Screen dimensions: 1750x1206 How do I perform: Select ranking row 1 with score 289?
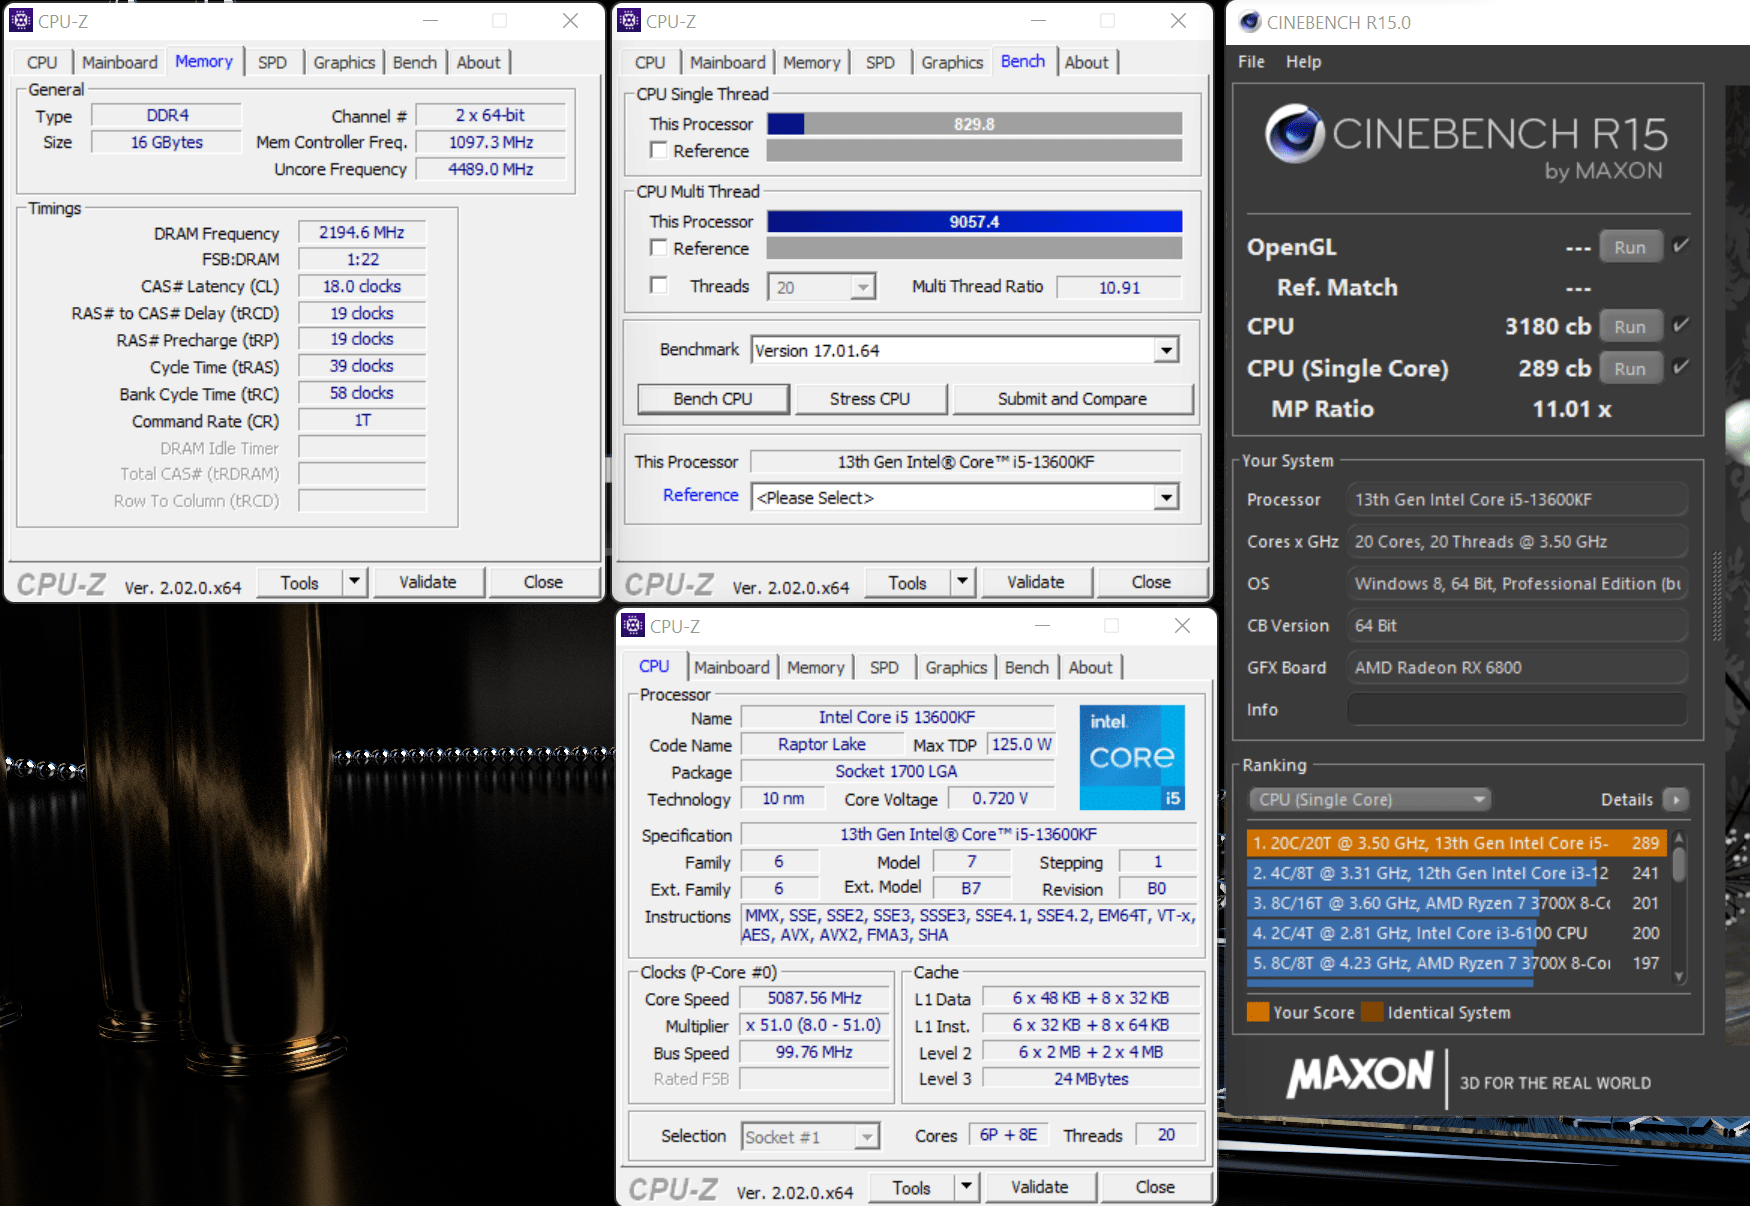1457,843
